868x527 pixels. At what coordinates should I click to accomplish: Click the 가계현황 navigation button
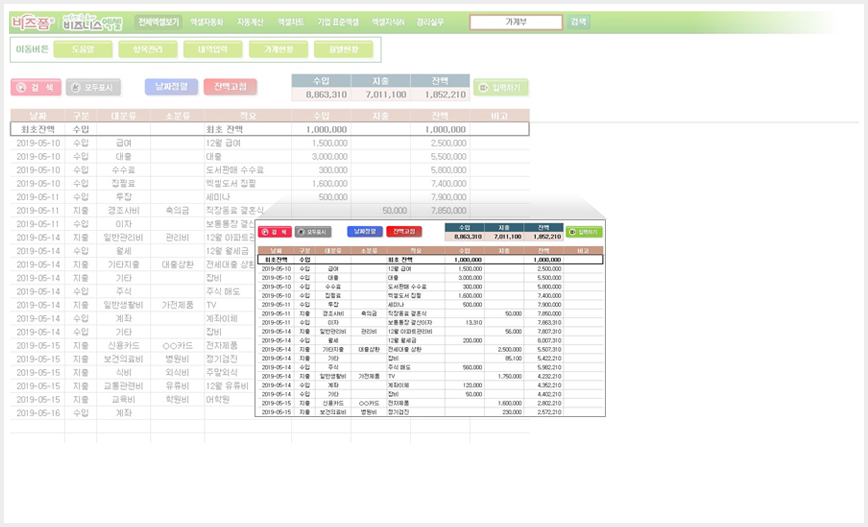point(278,49)
